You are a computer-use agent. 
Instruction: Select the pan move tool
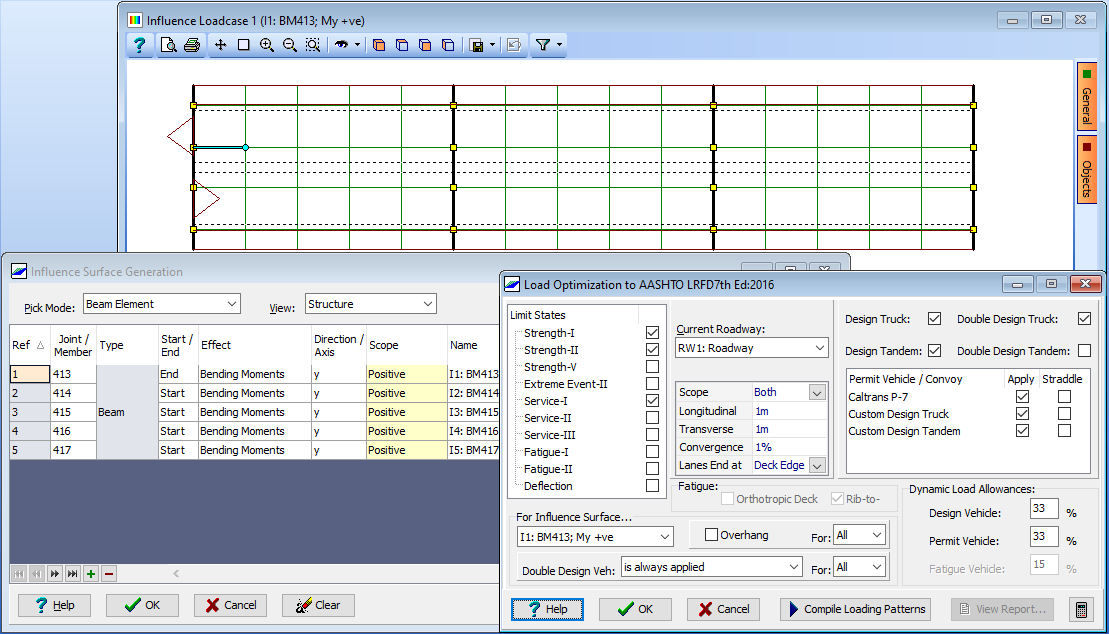(x=221, y=45)
